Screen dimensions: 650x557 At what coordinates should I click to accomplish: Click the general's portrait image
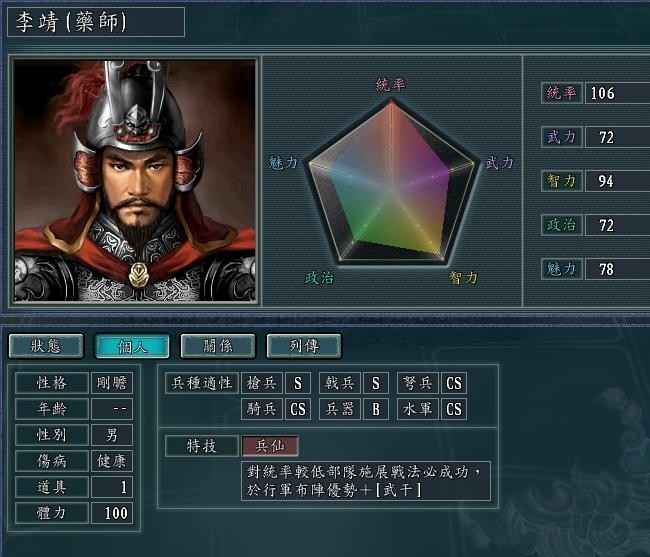click(x=135, y=181)
